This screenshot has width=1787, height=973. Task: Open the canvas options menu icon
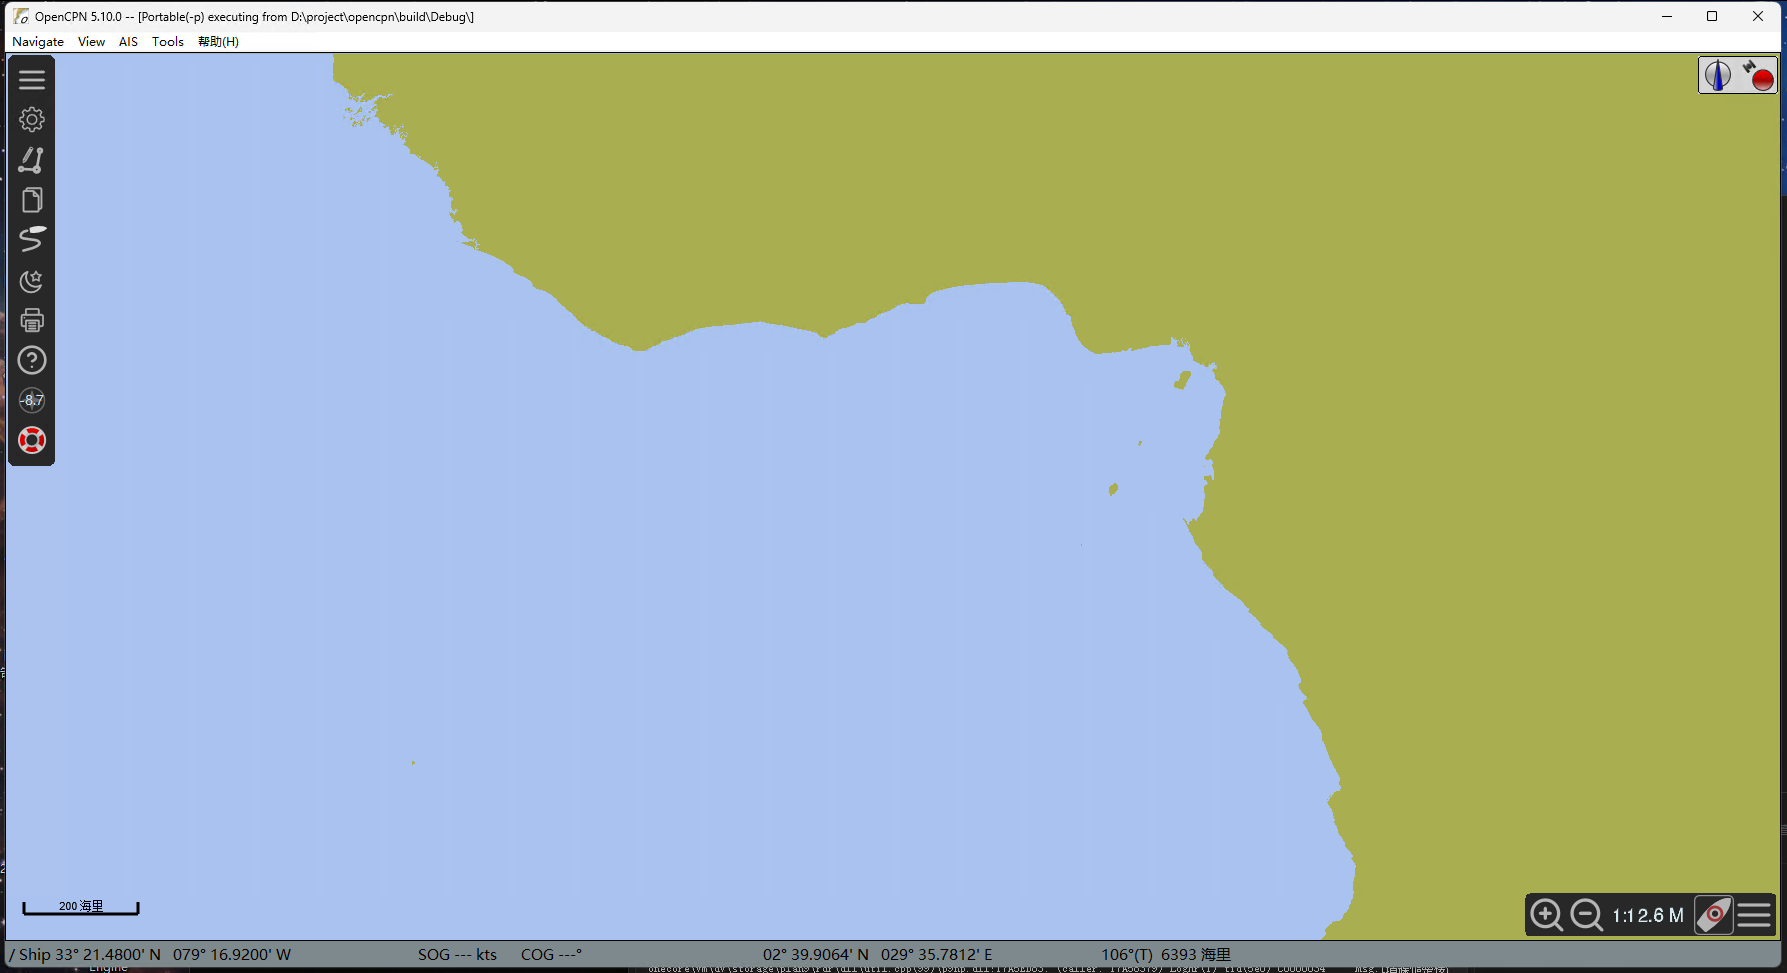[1755, 915]
